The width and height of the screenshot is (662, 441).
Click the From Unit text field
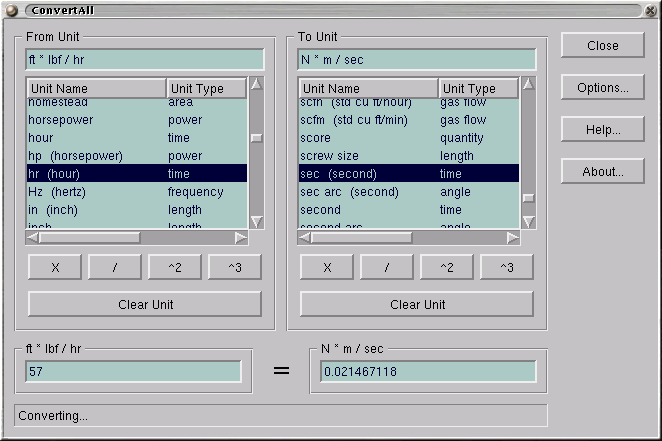coord(145,60)
